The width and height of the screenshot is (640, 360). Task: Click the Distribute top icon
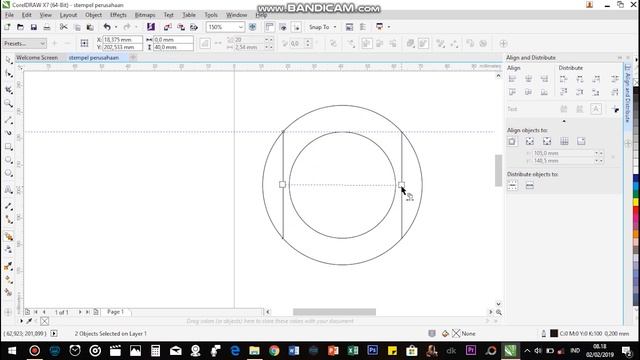pos(564,92)
